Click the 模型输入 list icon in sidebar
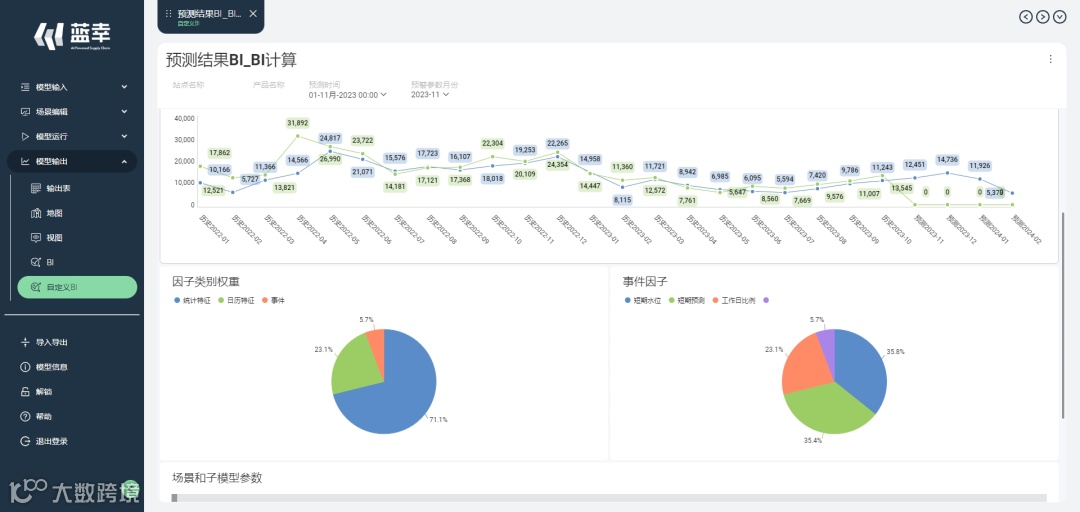Viewport: 1080px width, 512px height. click(x=25, y=87)
